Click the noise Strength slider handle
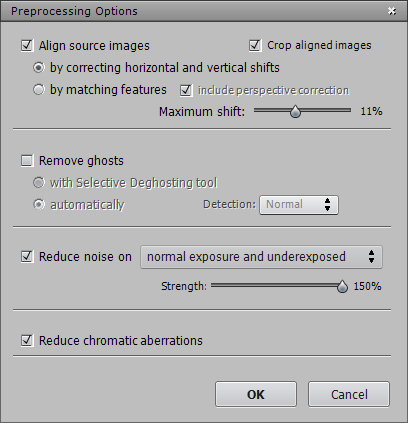408x423 pixels. 342,287
